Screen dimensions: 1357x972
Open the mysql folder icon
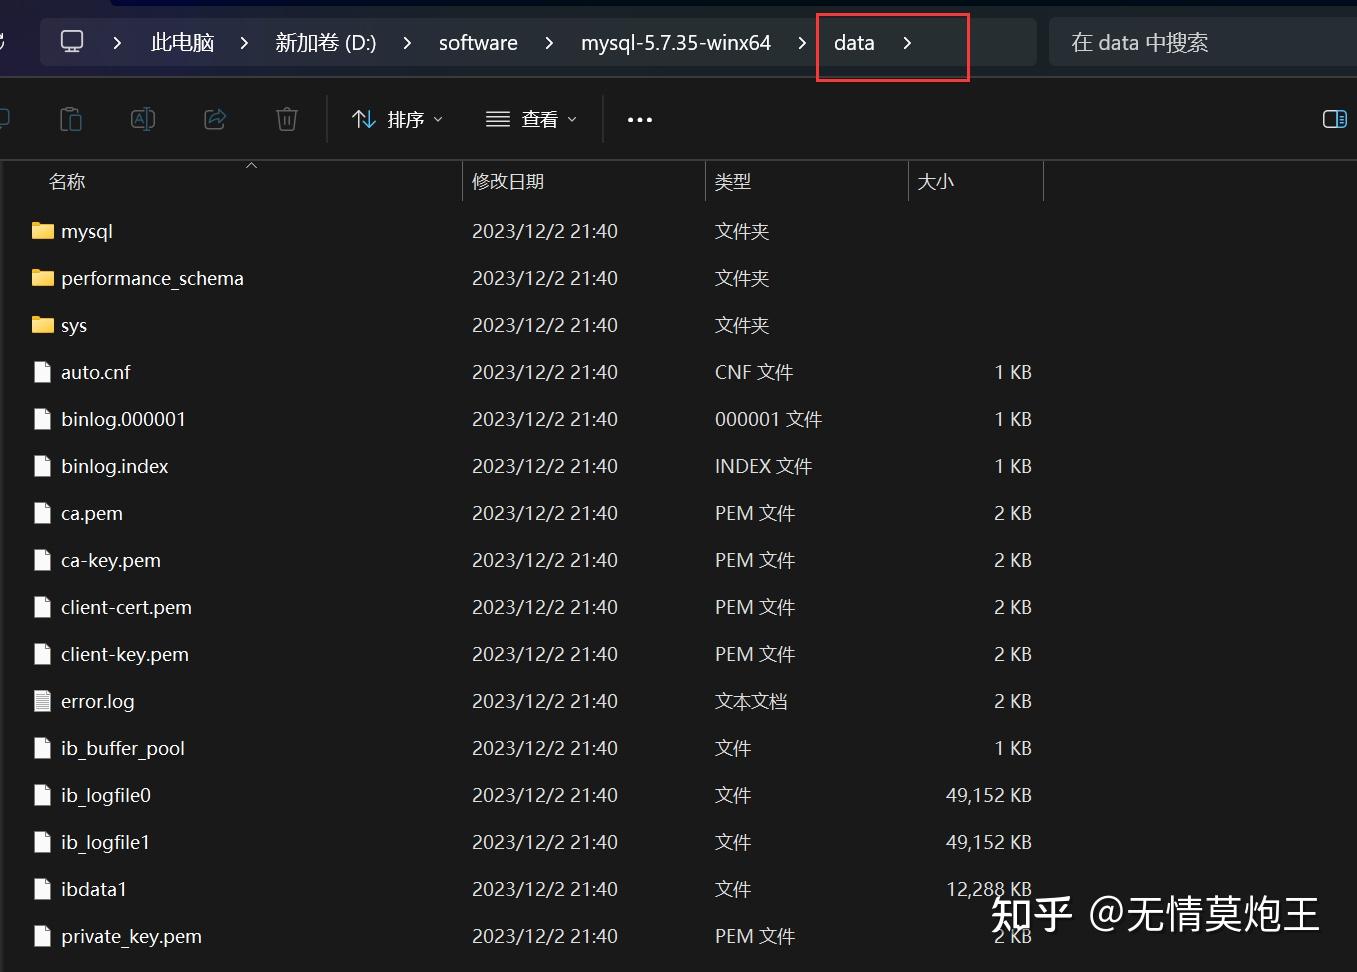(41, 230)
